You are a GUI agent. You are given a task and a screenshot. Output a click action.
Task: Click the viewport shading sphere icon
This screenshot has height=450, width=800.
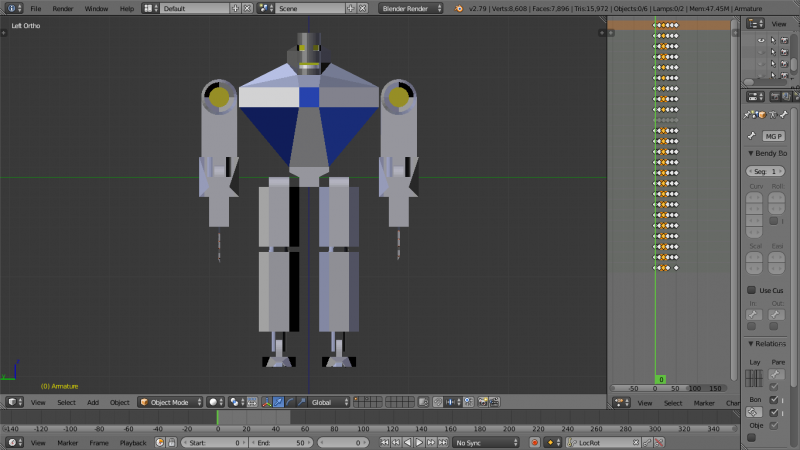[x=214, y=402]
